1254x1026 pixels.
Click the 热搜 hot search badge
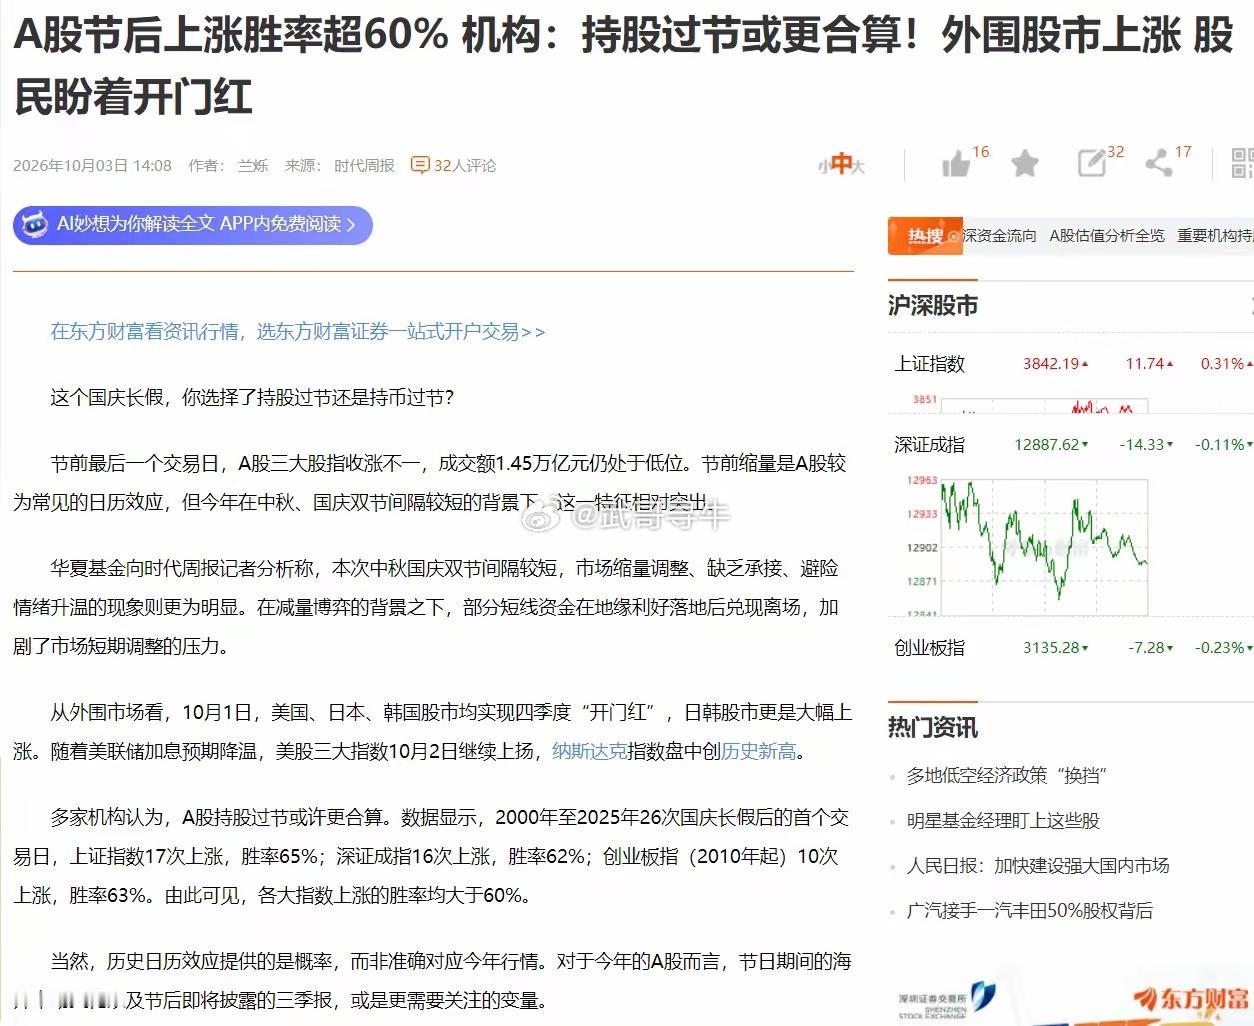coord(925,236)
